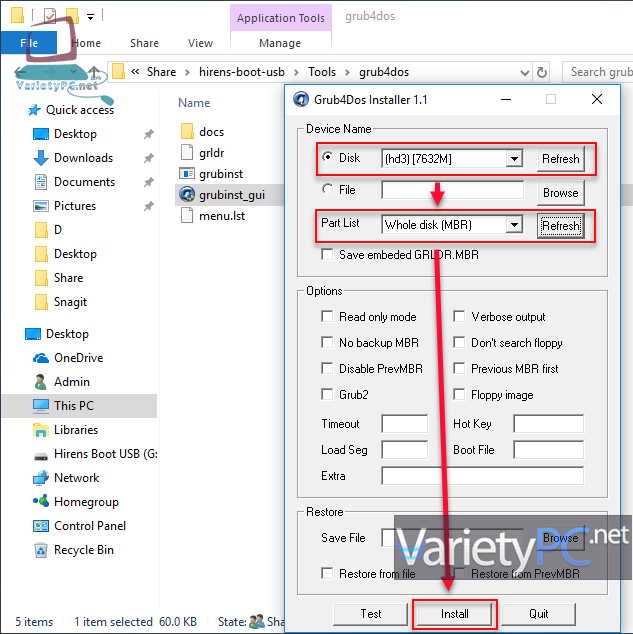Open the docs folder icon

point(187,131)
